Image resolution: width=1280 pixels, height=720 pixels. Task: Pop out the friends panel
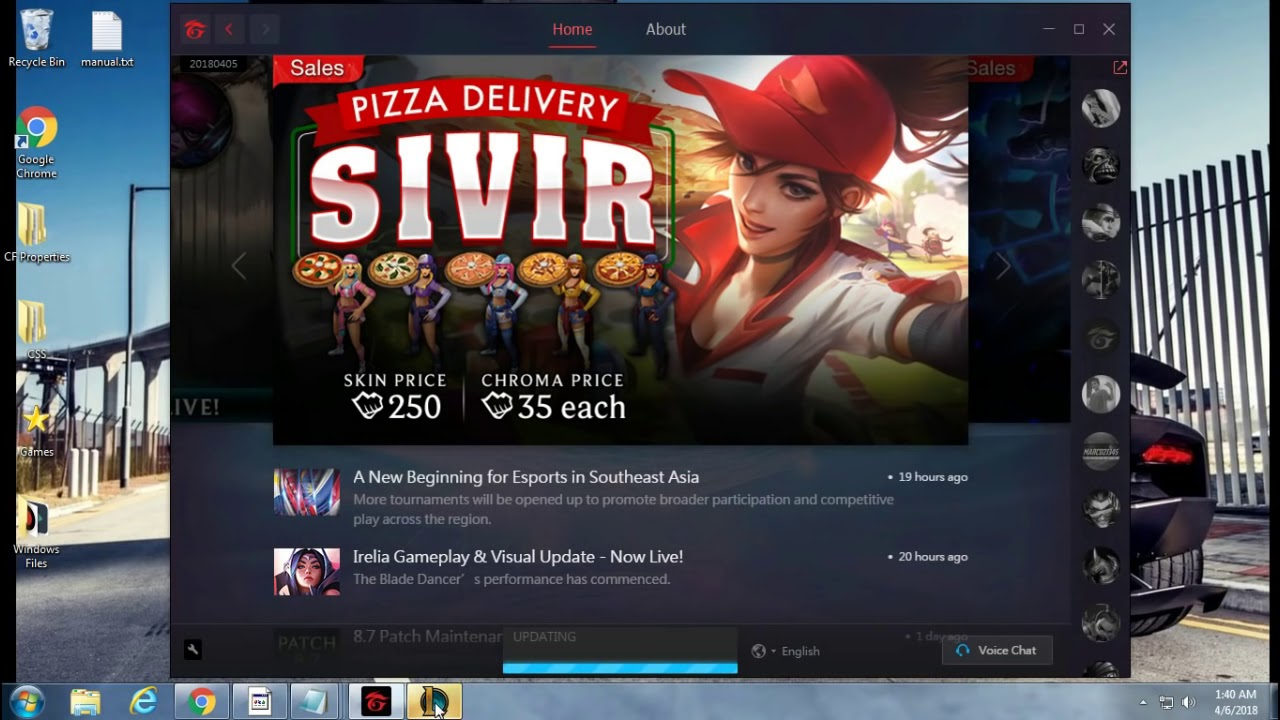[1120, 67]
